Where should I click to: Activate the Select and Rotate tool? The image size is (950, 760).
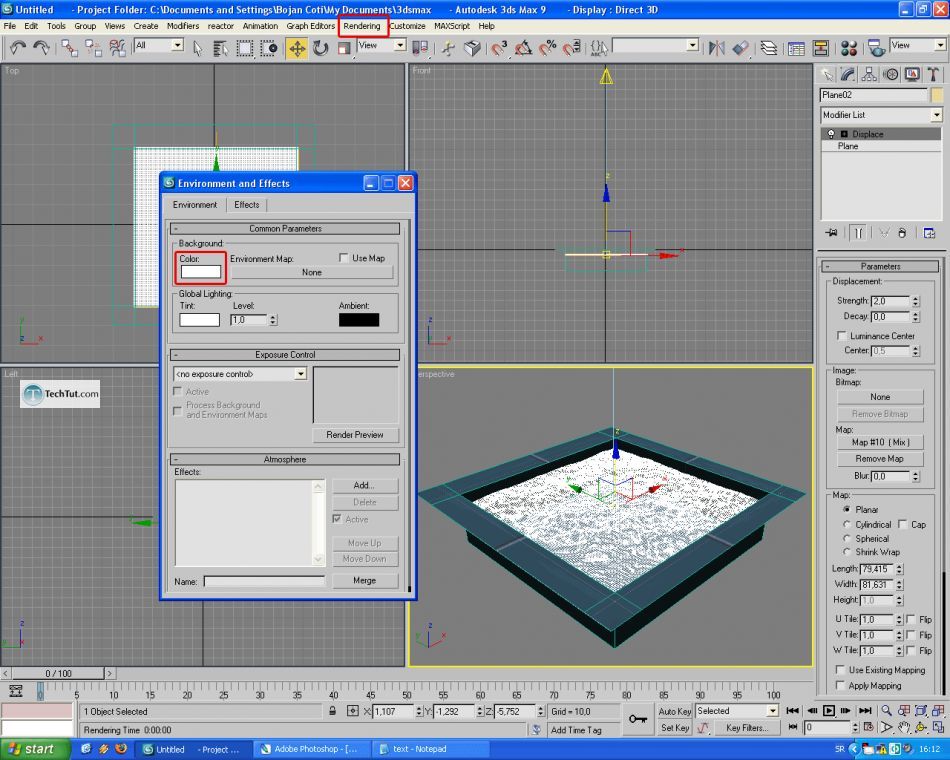[x=321, y=48]
